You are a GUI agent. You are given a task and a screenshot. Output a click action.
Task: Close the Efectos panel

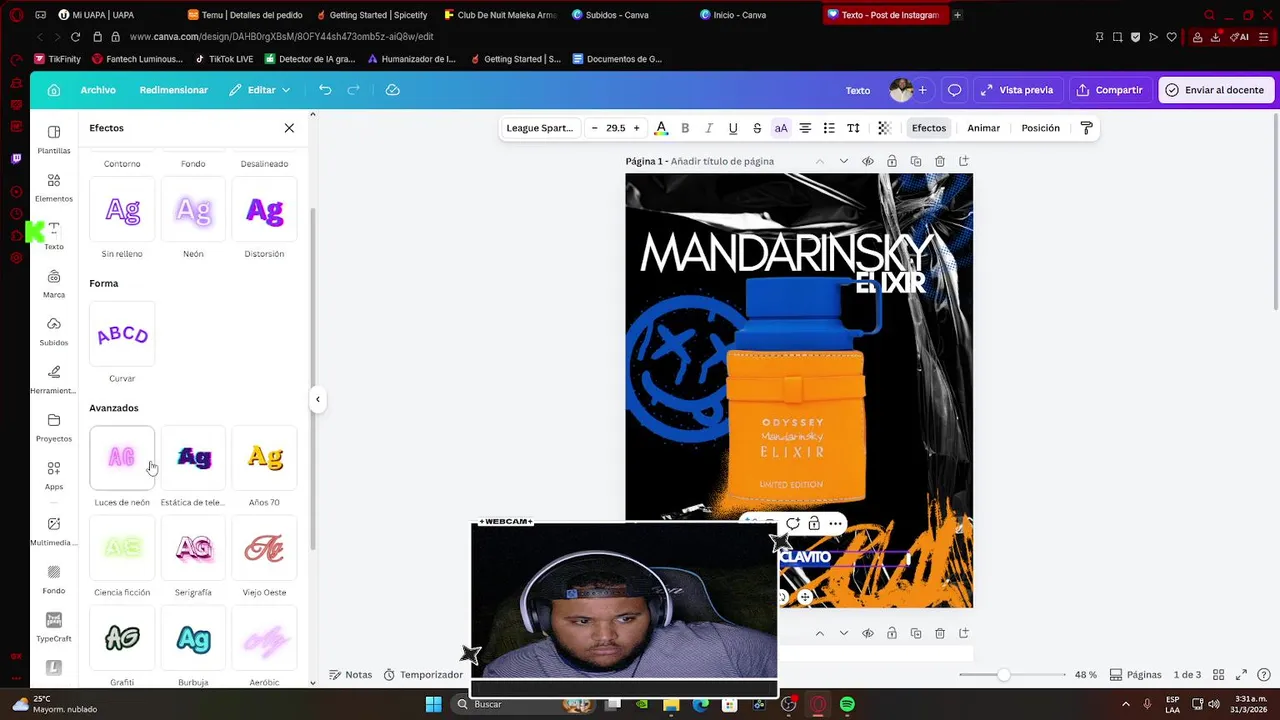[x=289, y=128]
